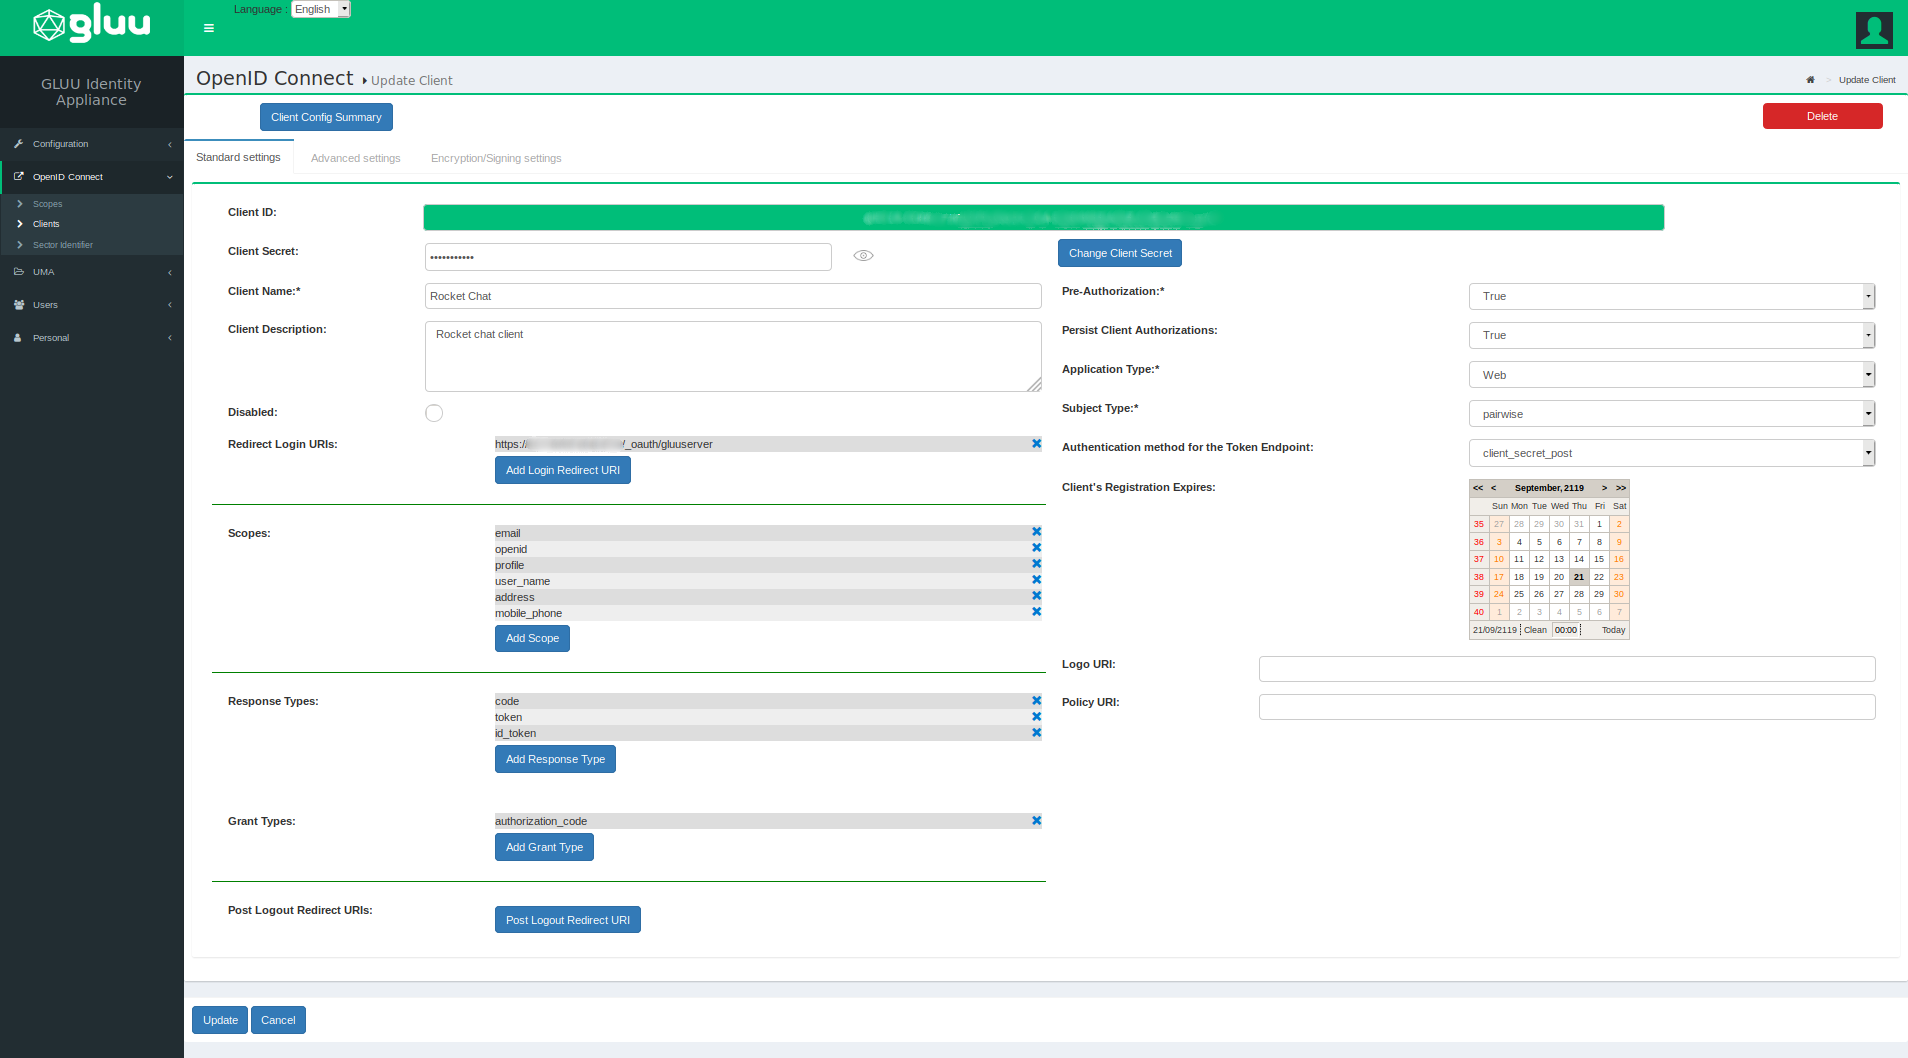Expand the Configuration sidebar menu
The image size is (1908, 1058).
coord(92,144)
